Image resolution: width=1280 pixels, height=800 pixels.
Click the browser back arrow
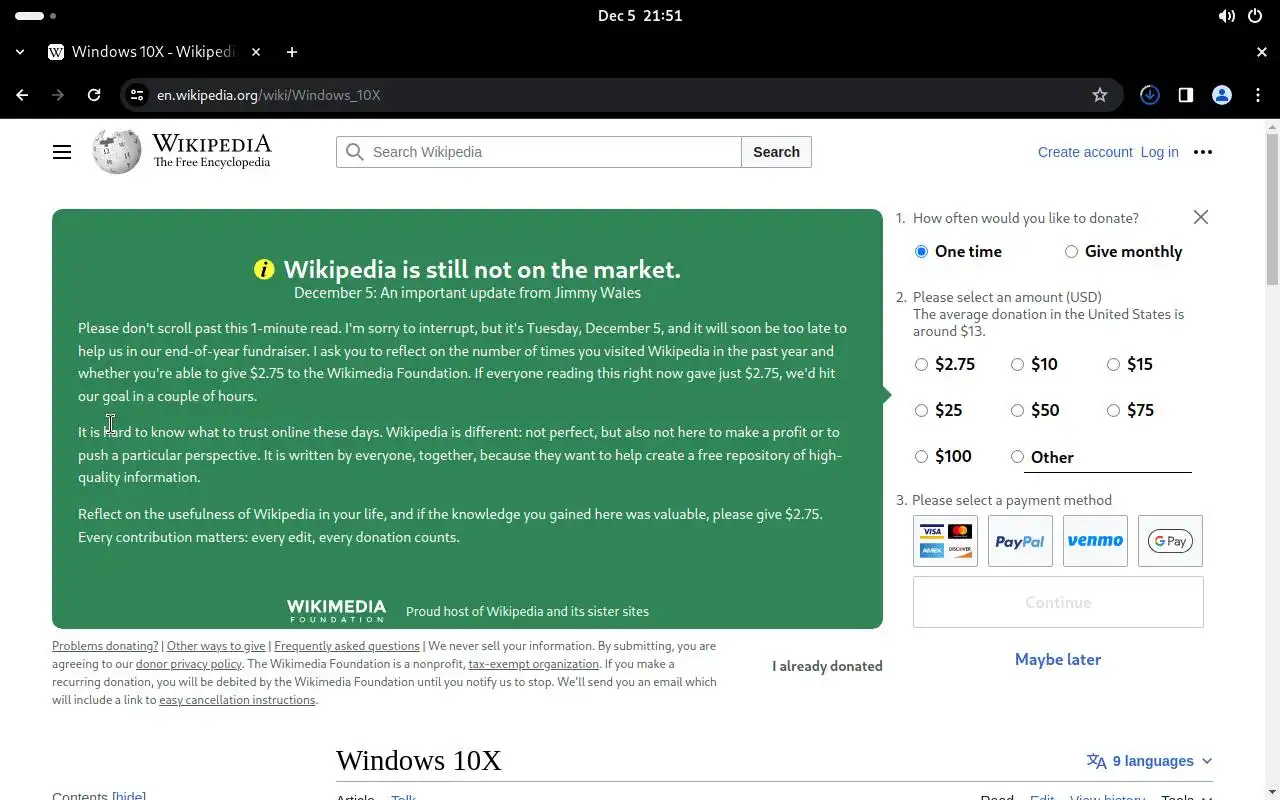coord(22,95)
